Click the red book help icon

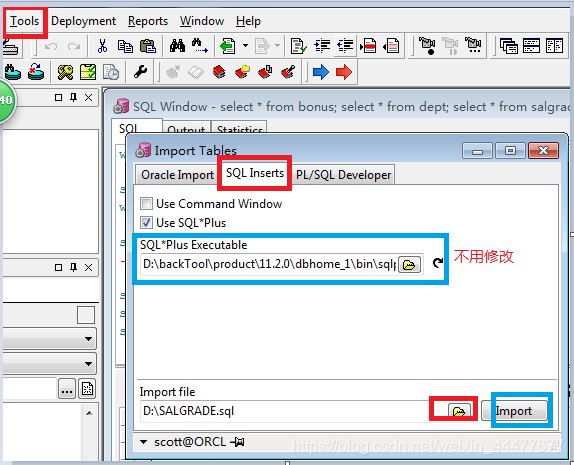(219, 72)
